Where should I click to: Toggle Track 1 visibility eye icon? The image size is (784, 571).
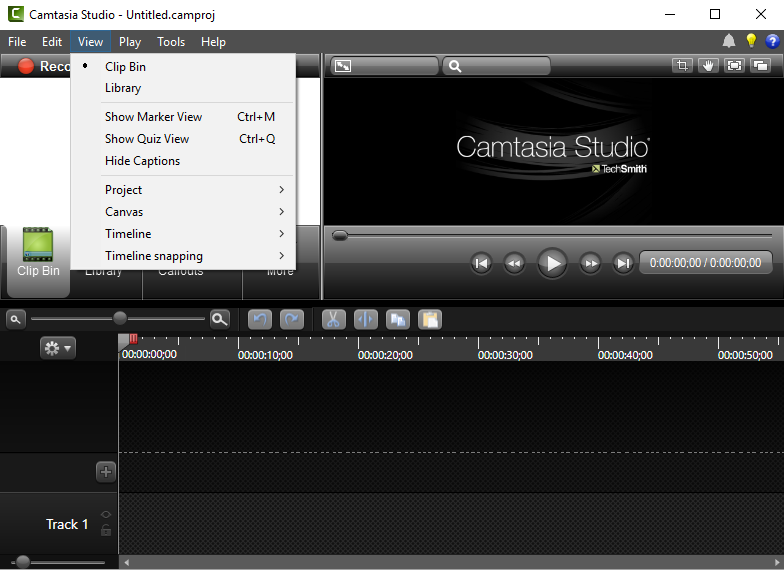point(106,514)
